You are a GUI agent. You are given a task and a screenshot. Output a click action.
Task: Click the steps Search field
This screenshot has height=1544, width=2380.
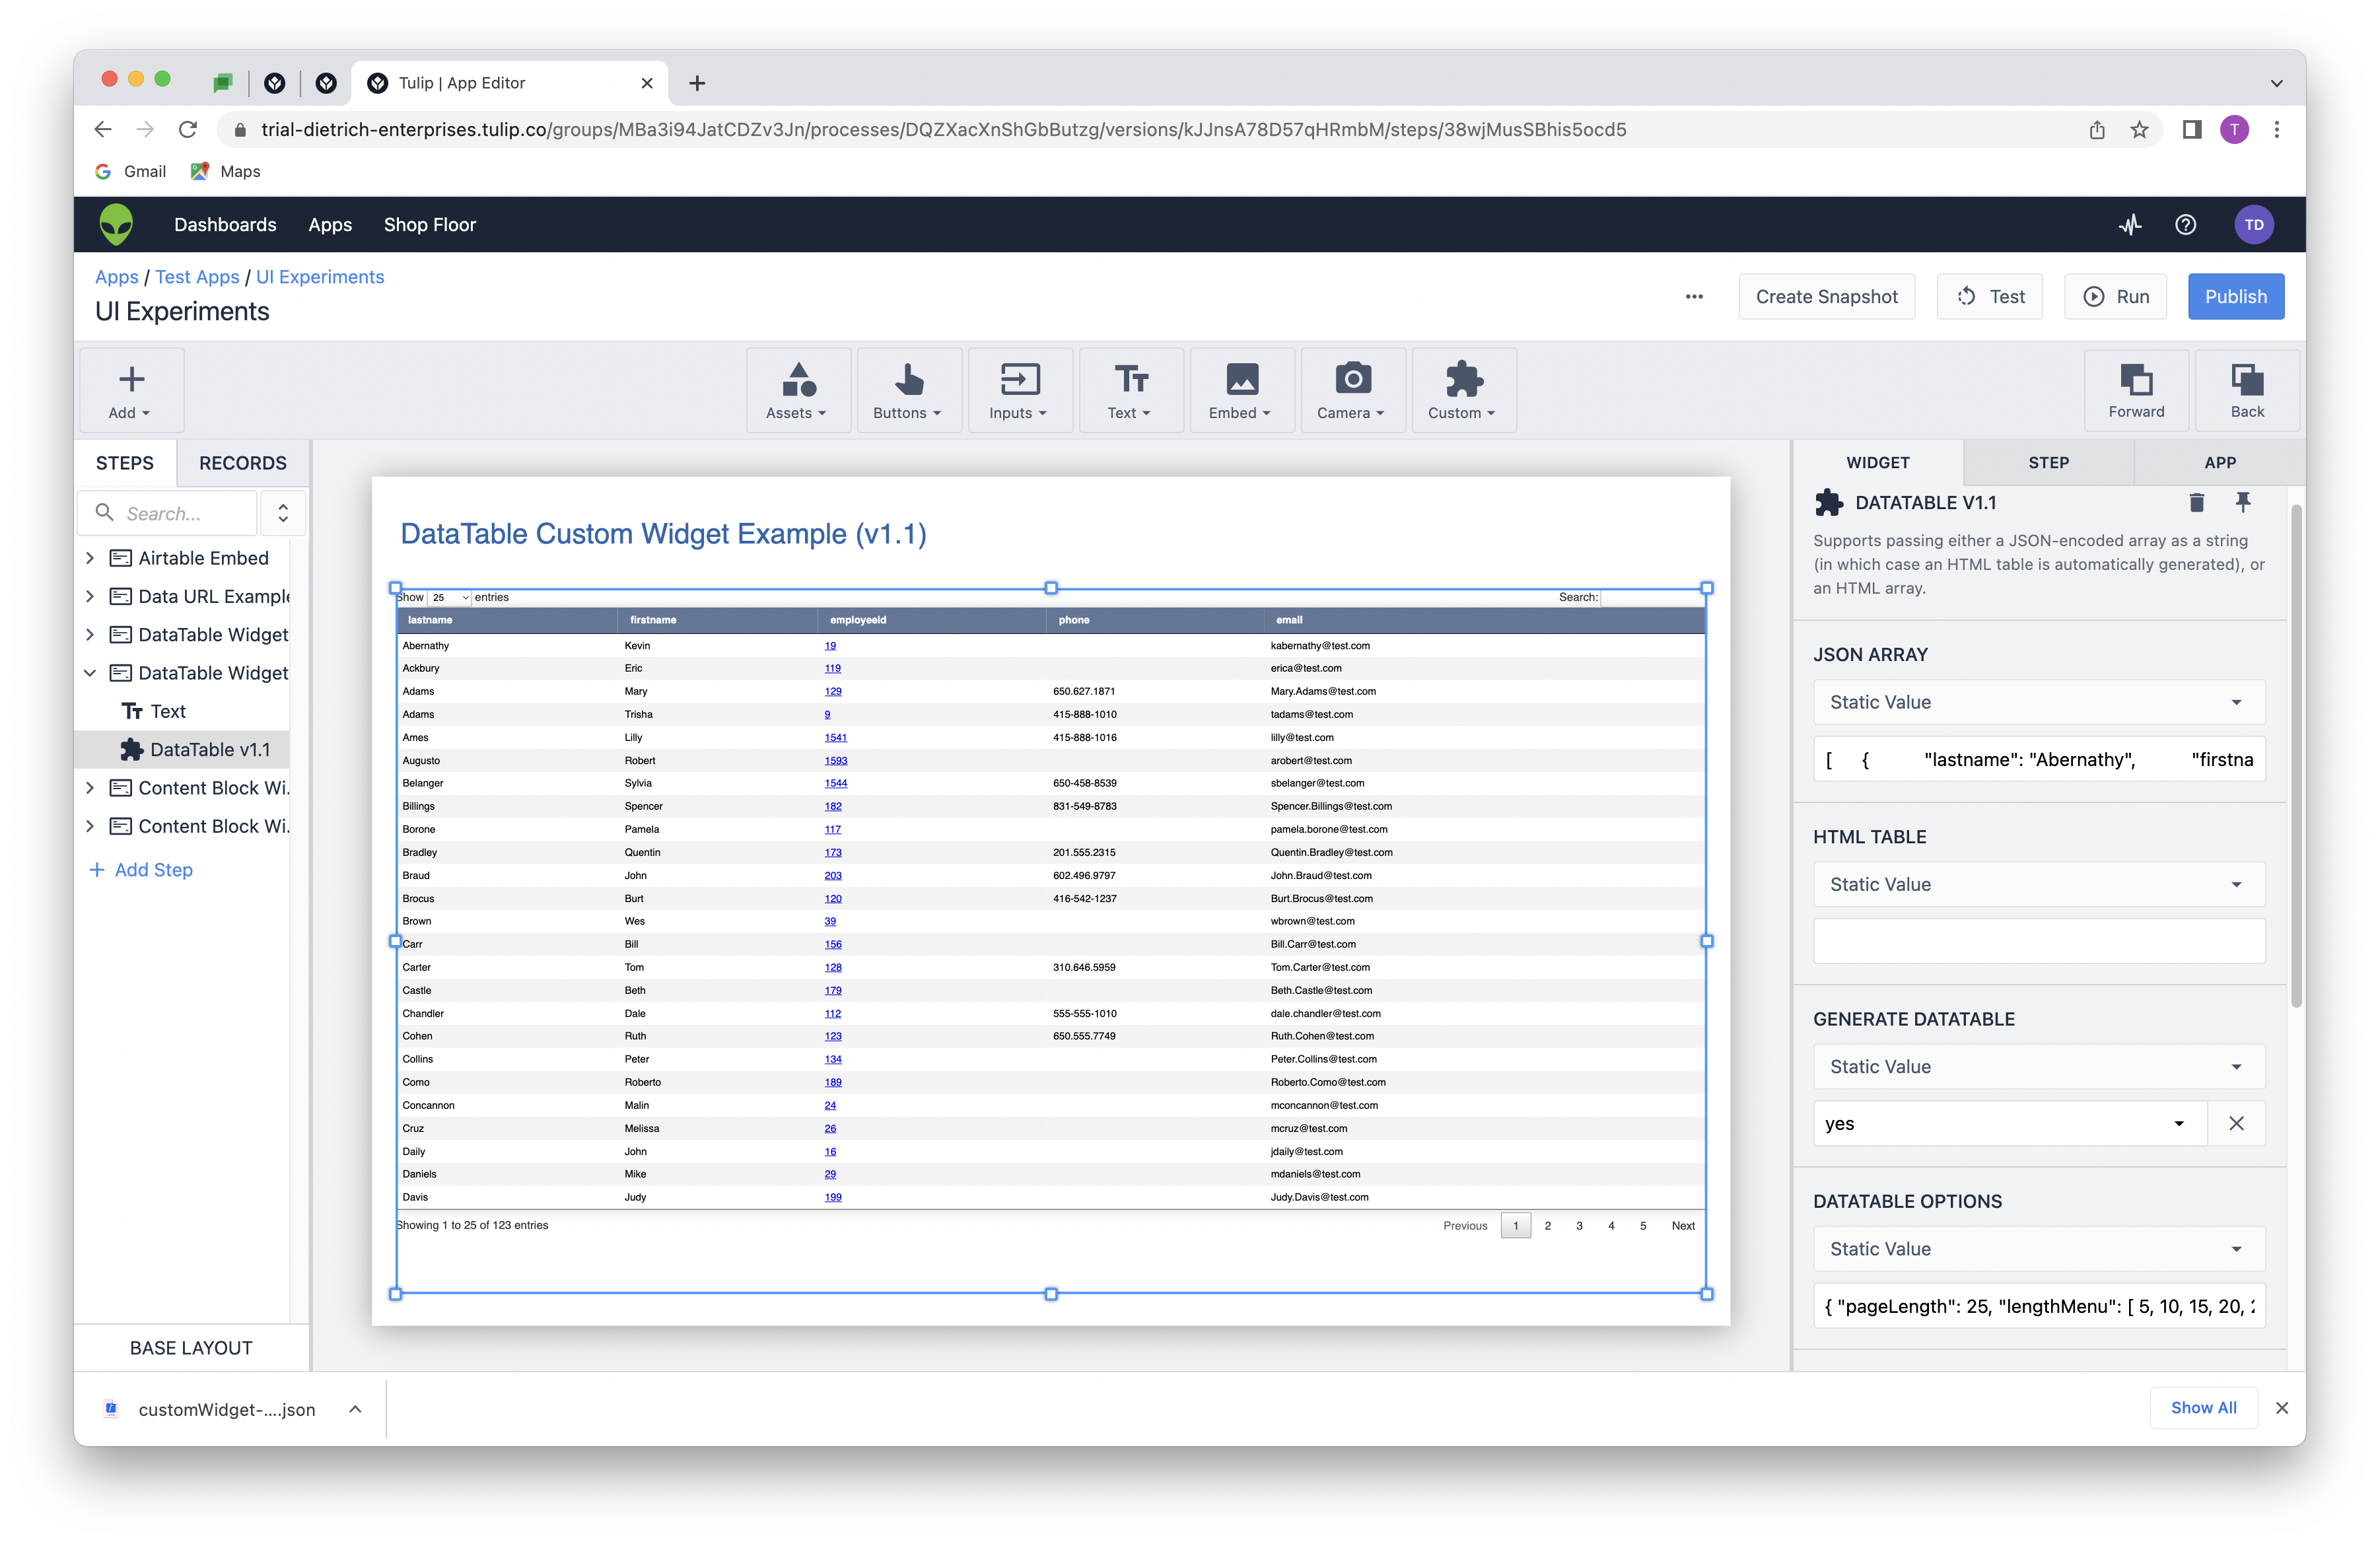(168, 513)
